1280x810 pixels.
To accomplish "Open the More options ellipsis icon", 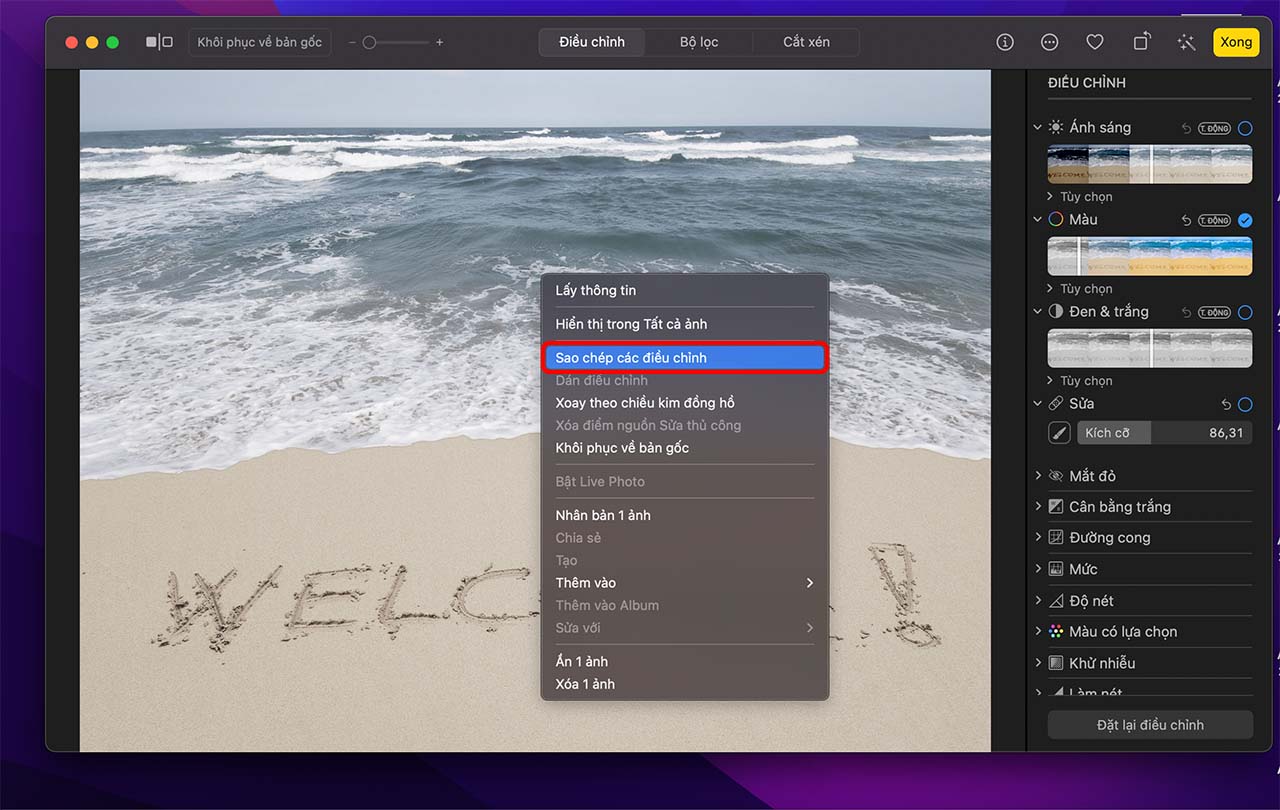I will pos(1049,42).
